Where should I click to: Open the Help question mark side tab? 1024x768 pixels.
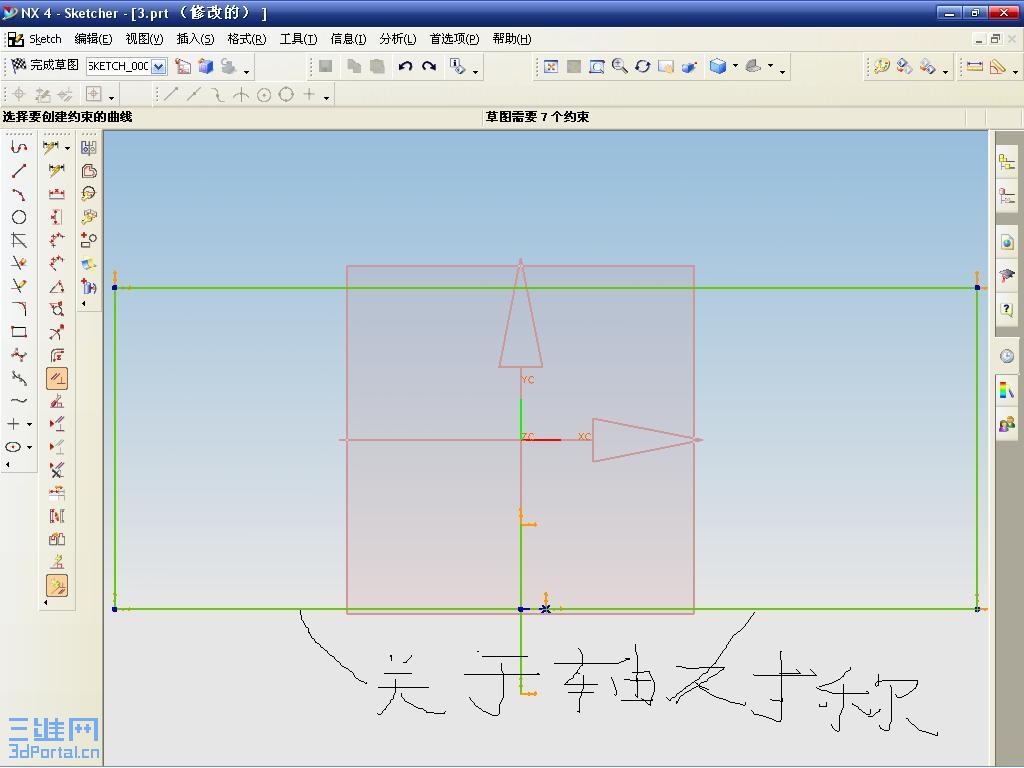pos(1007,310)
